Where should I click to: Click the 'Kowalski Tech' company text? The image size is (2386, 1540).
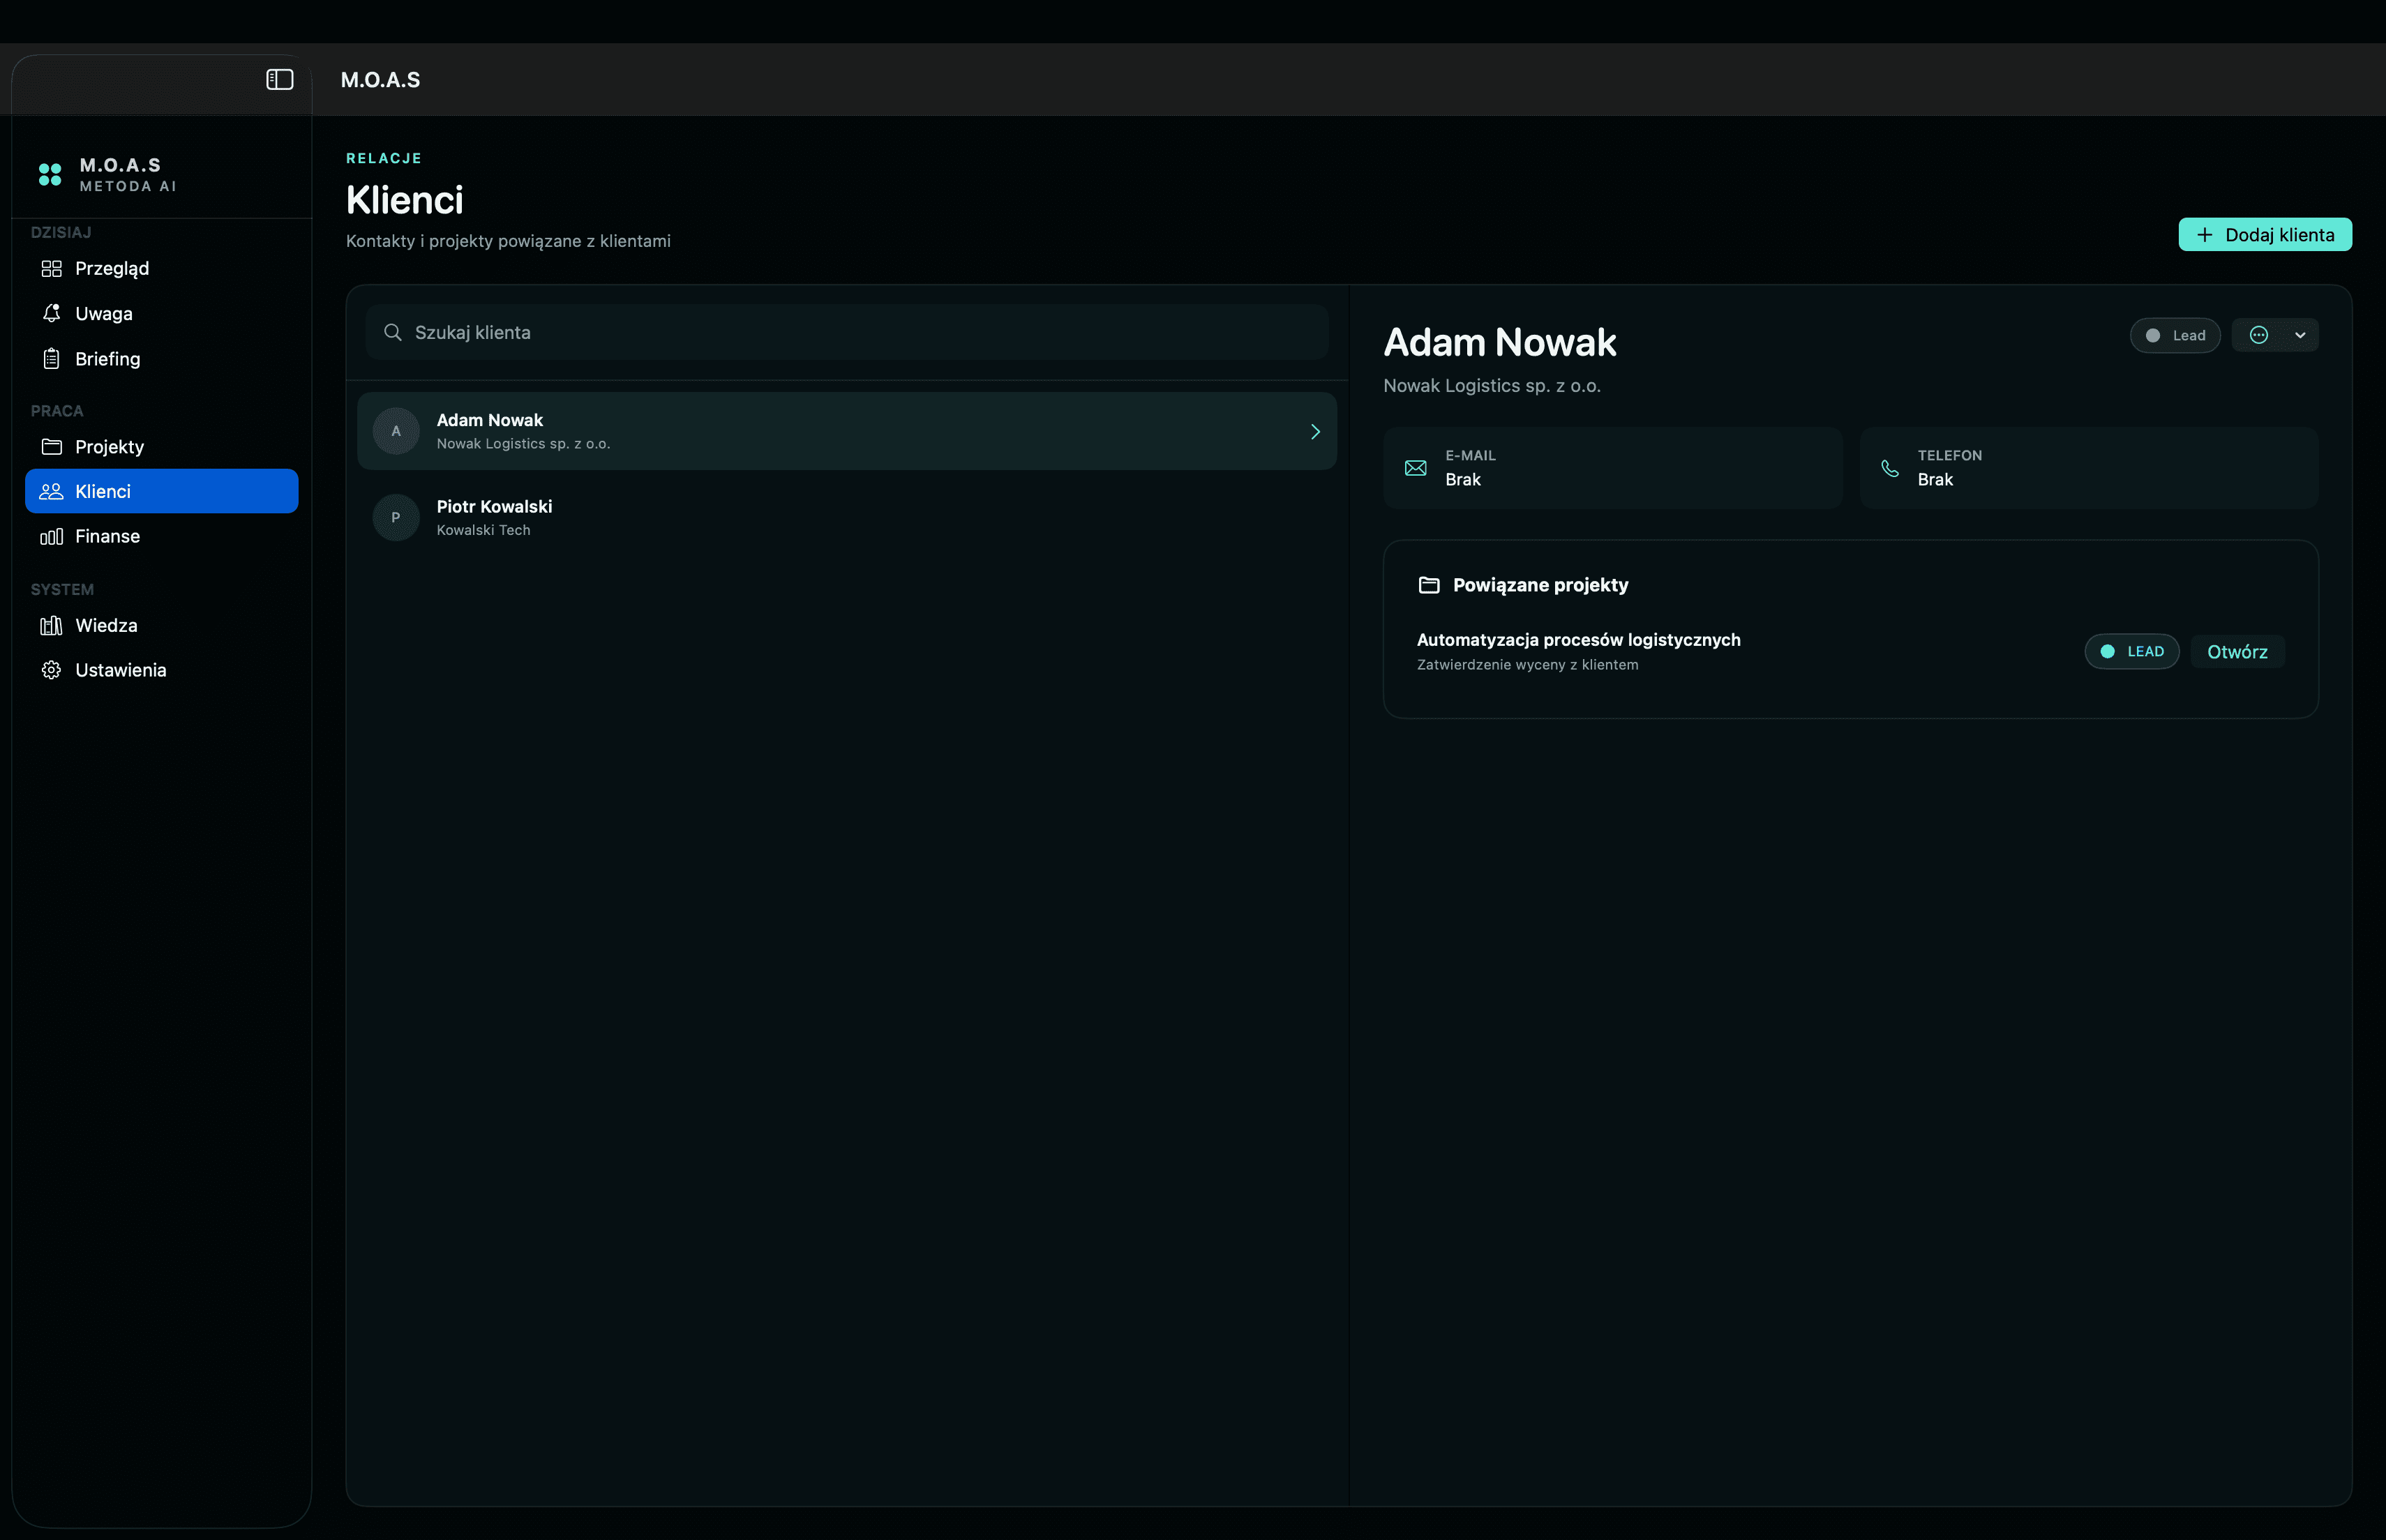484,530
